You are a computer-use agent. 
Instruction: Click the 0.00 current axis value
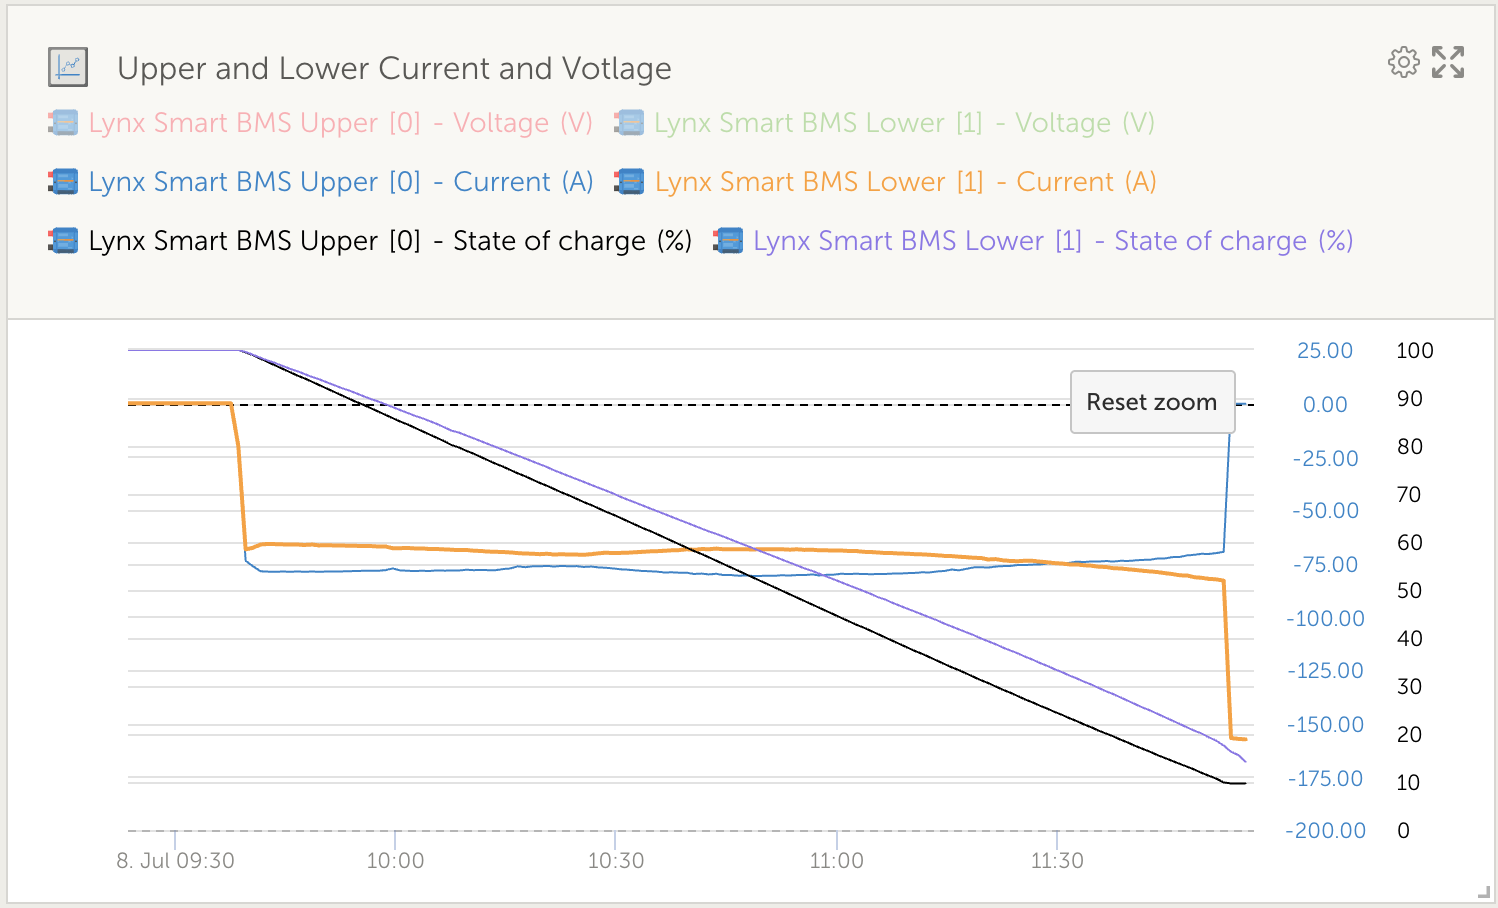coord(1325,405)
